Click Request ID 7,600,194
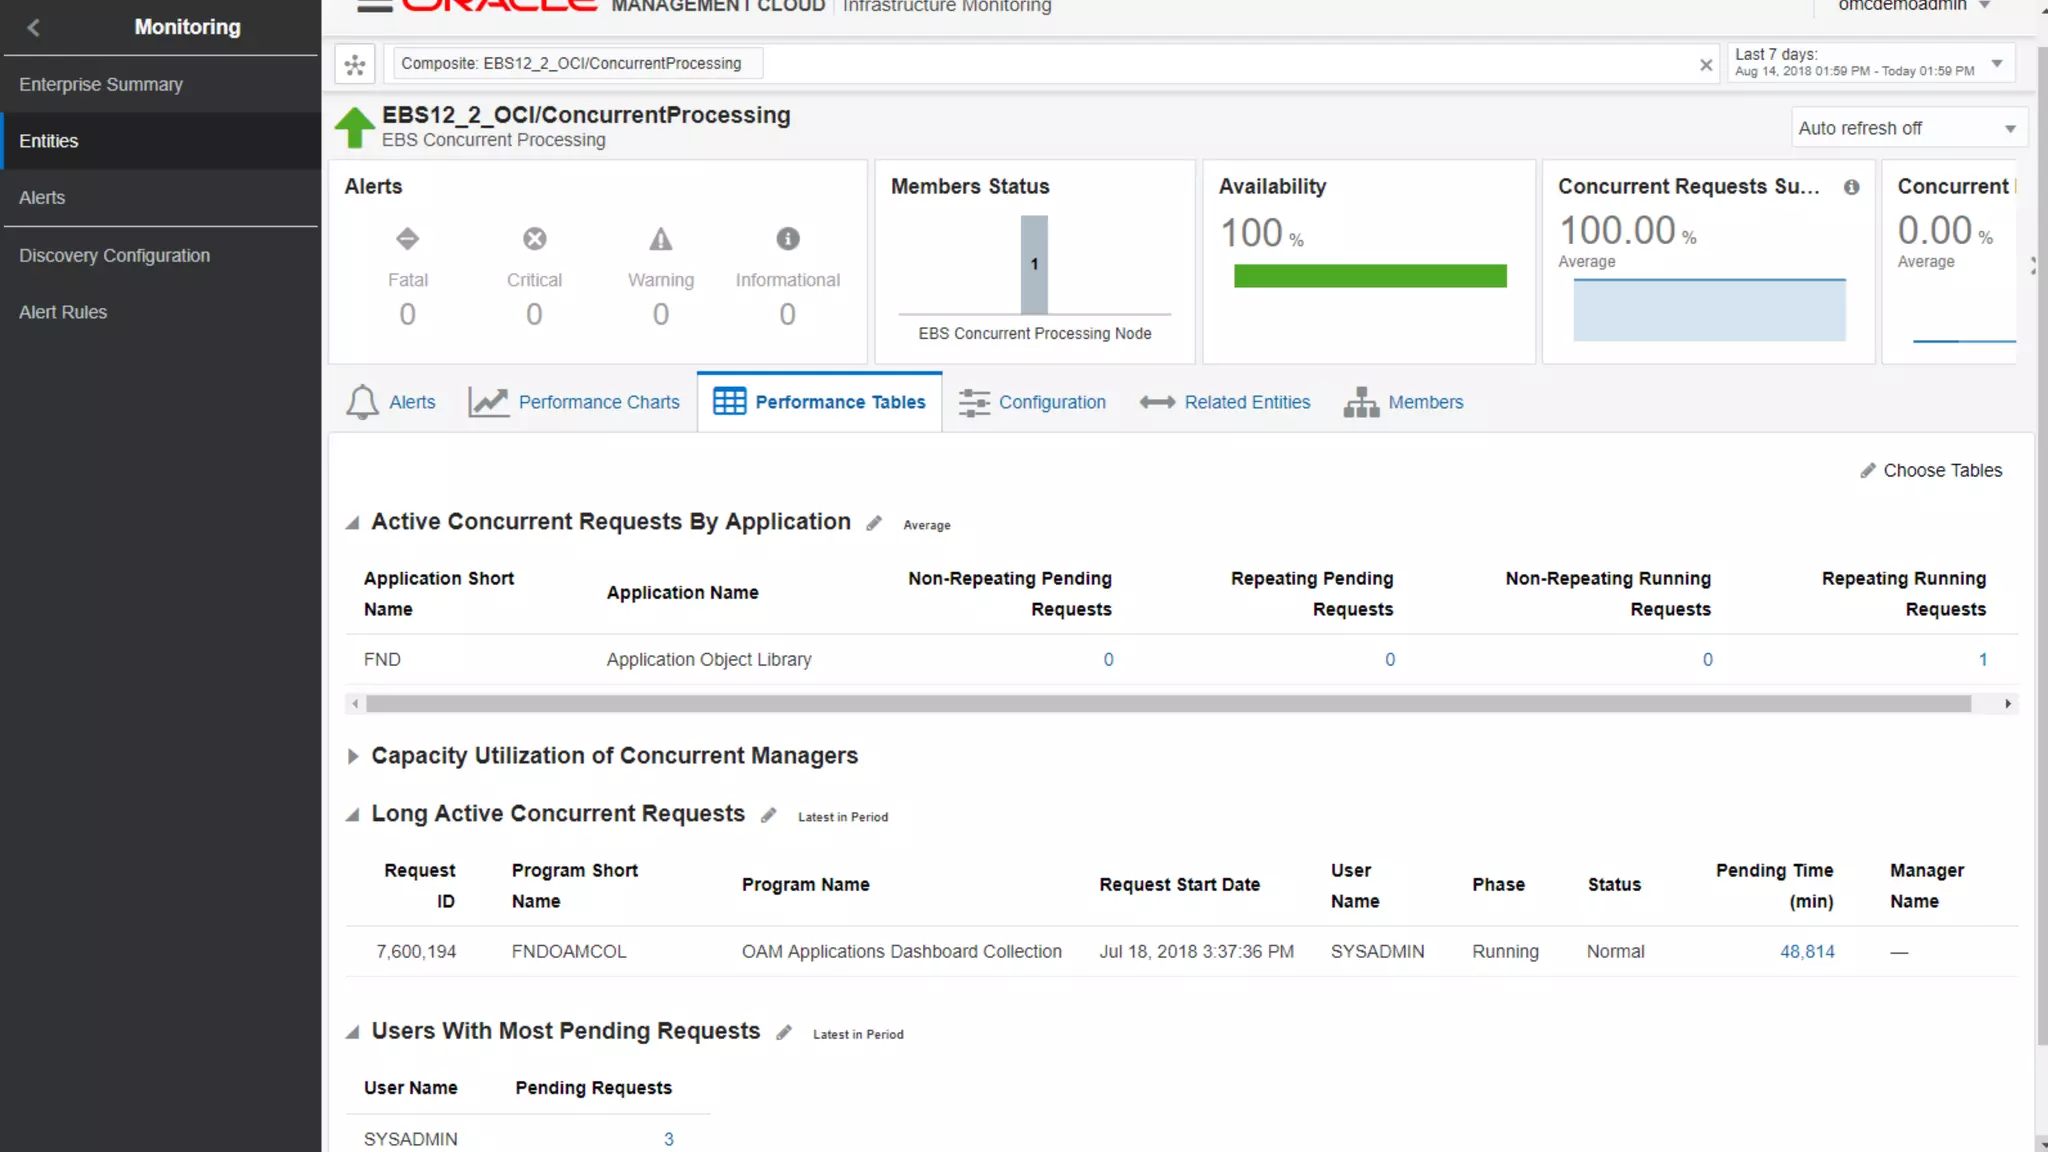The image size is (2048, 1152). click(416, 951)
